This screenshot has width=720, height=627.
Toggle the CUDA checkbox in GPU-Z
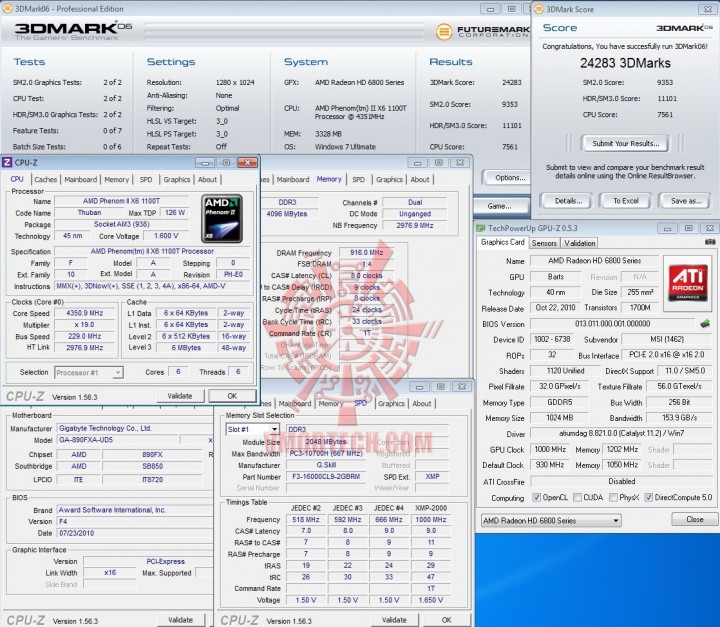577,497
